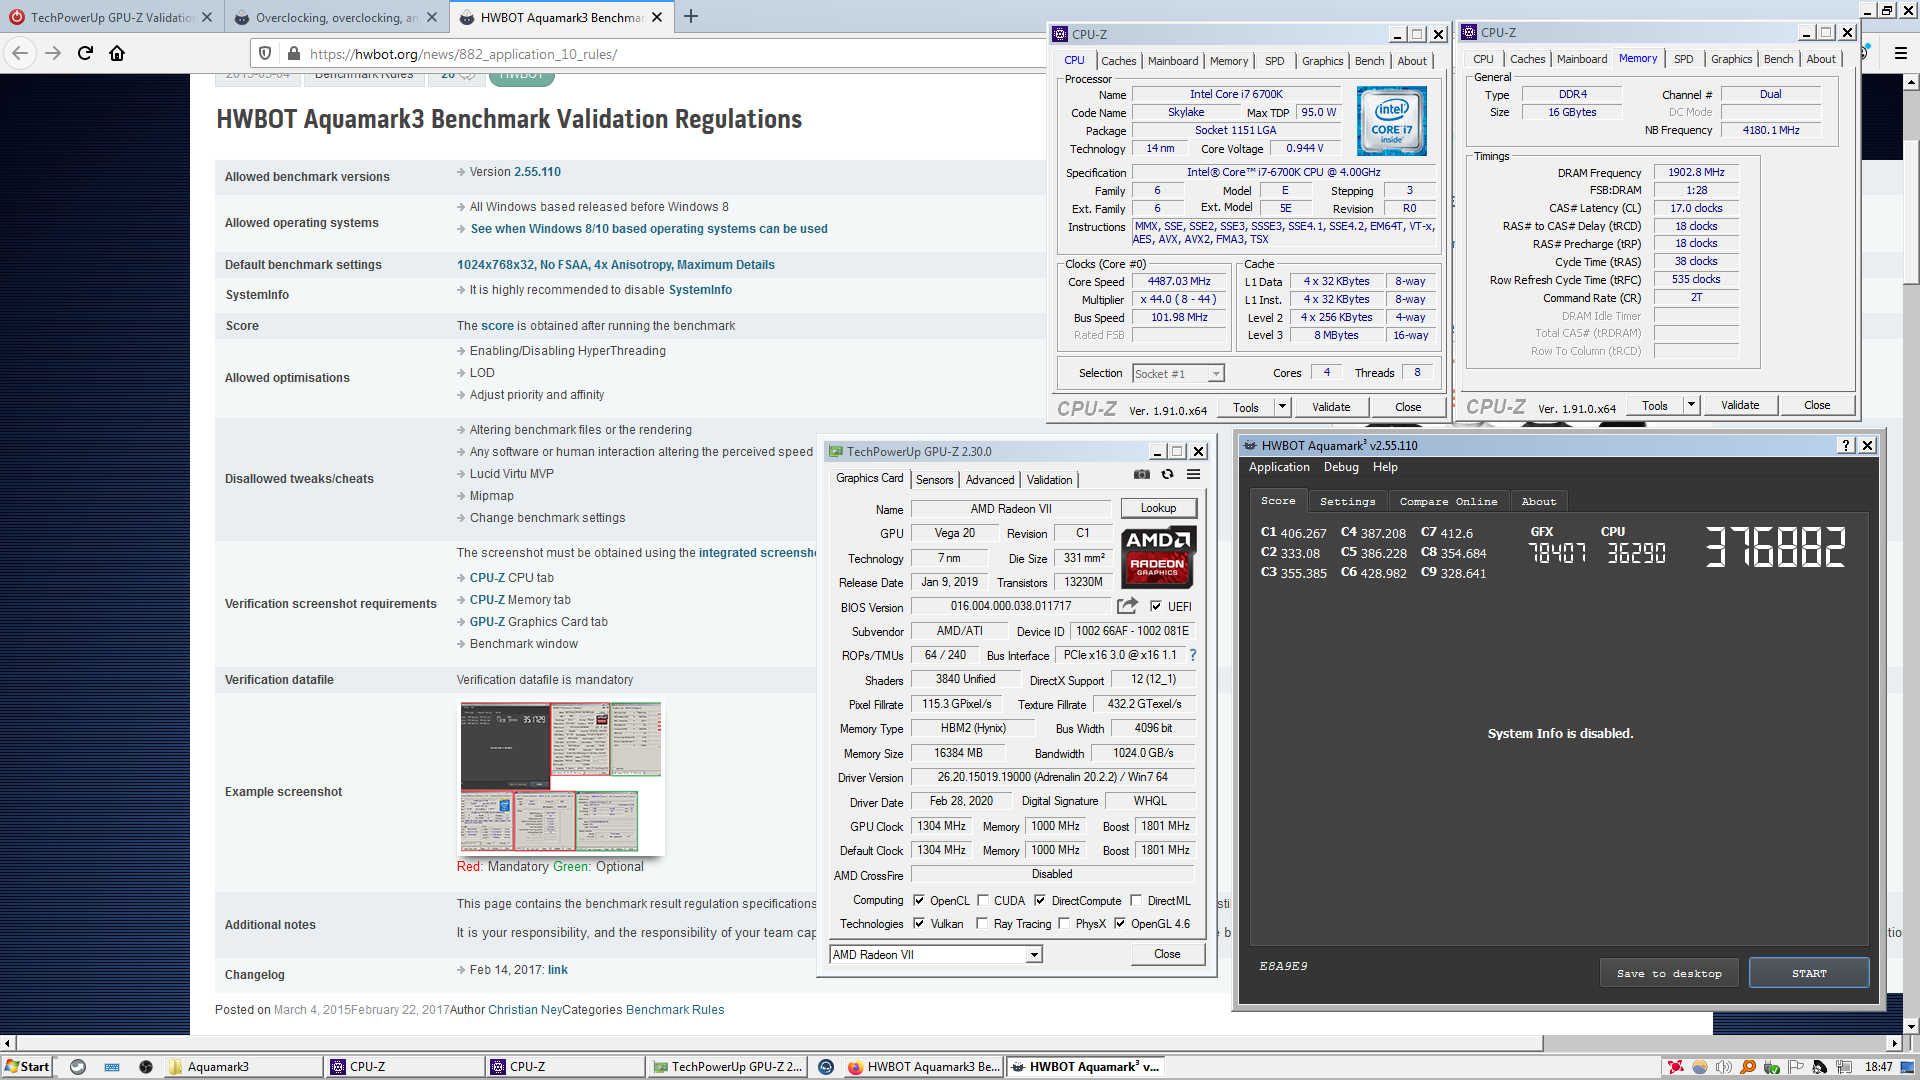Image resolution: width=1920 pixels, height=1080 pixels.
Task: Open the Sensors tab in GPU-Z
Action: tap(935, 480)
